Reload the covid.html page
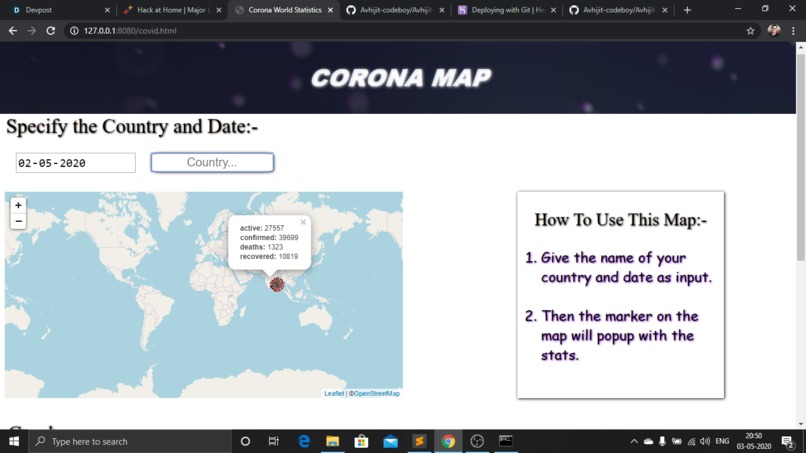 coord(50,31)
